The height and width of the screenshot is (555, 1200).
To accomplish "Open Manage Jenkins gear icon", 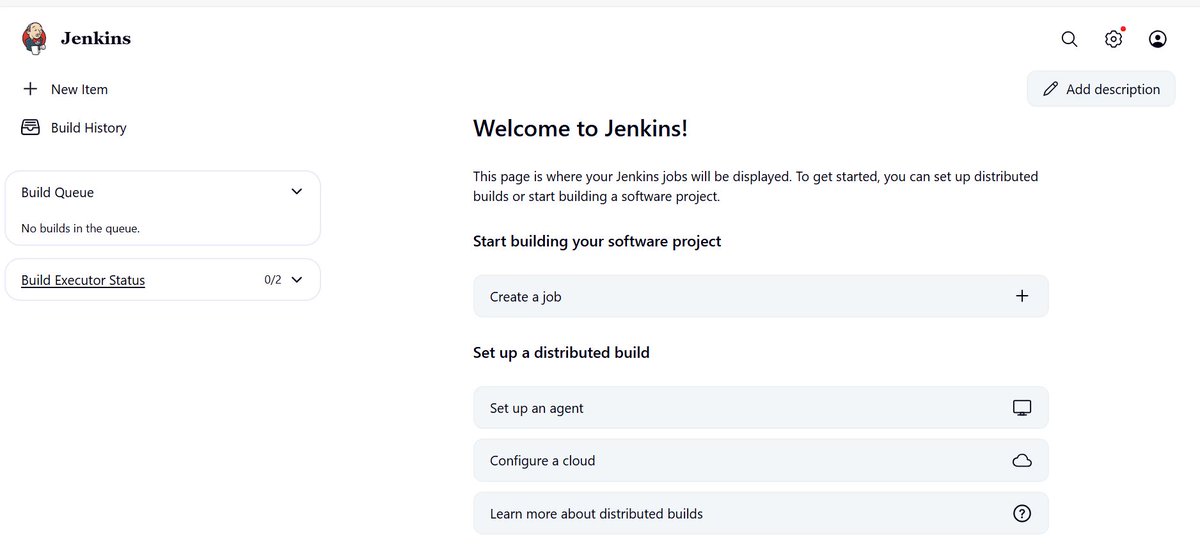I will click(1113, 39).
